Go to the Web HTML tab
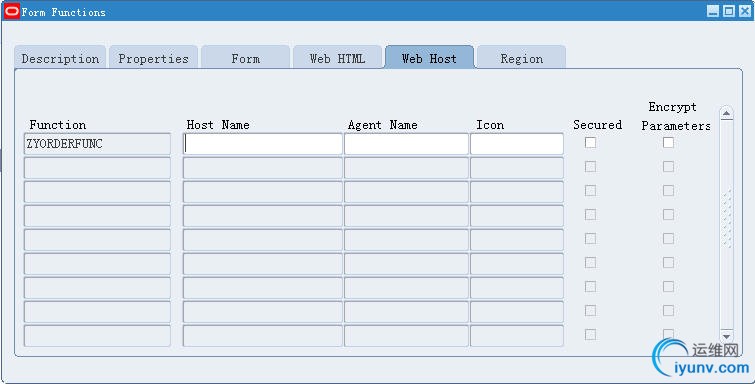This screenshot has width=755, height=384. (338, 58)
